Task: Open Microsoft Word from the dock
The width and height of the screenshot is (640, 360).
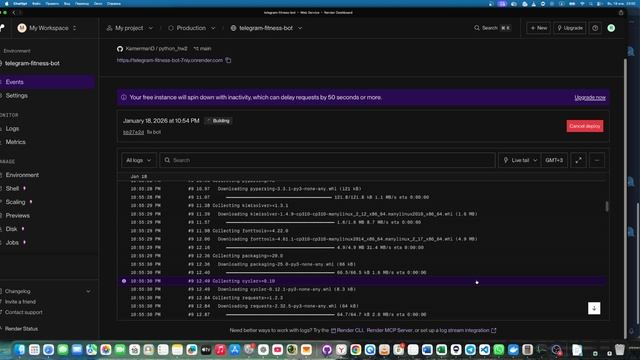Action: click(x=427, y=350)
